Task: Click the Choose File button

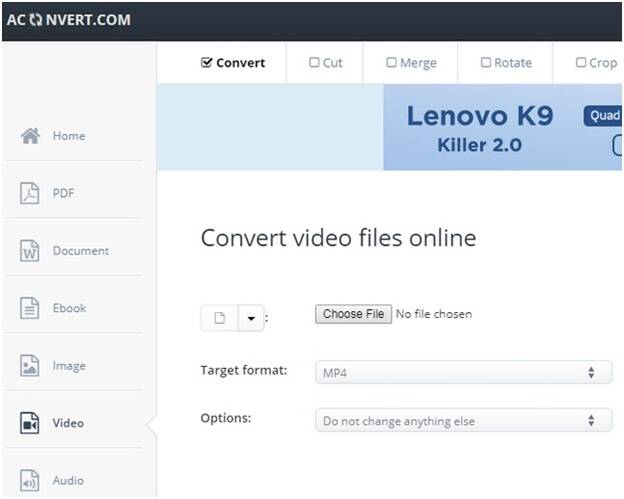Action: (x=353, y=314)
